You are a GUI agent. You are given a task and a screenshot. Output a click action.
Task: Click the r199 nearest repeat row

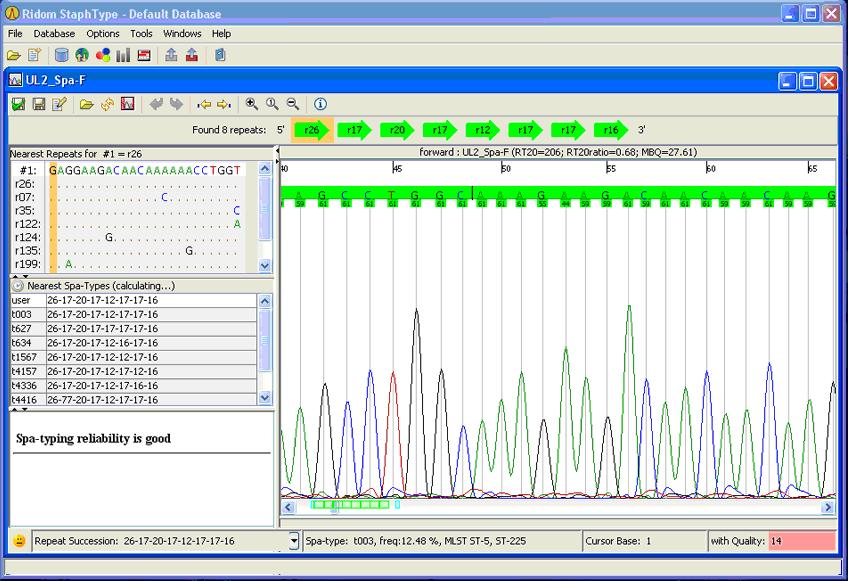128,264
